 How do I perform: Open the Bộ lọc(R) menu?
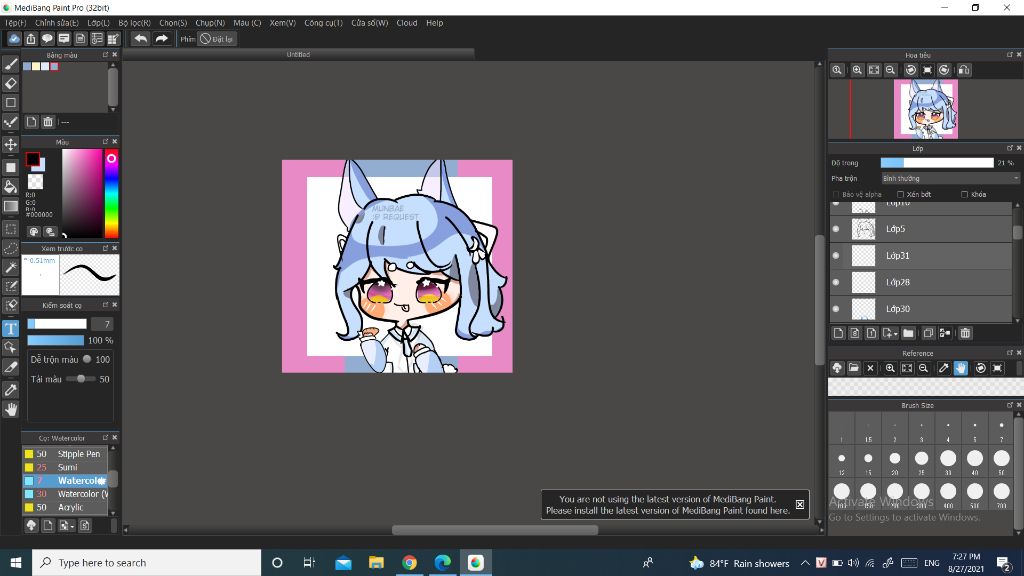pos(135,23)
